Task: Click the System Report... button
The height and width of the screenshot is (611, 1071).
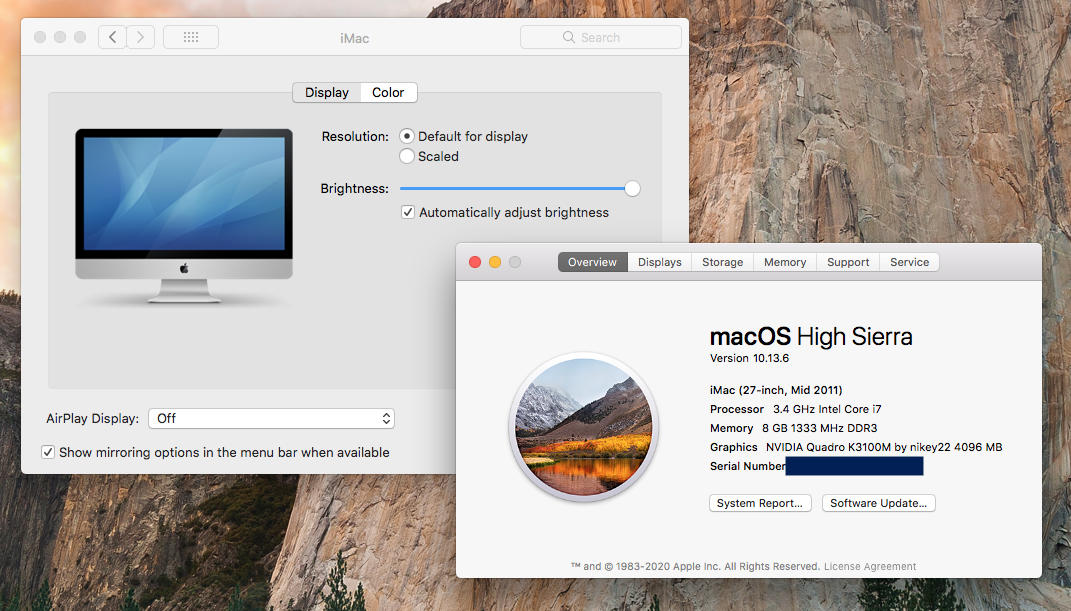Action: point(760,503)
